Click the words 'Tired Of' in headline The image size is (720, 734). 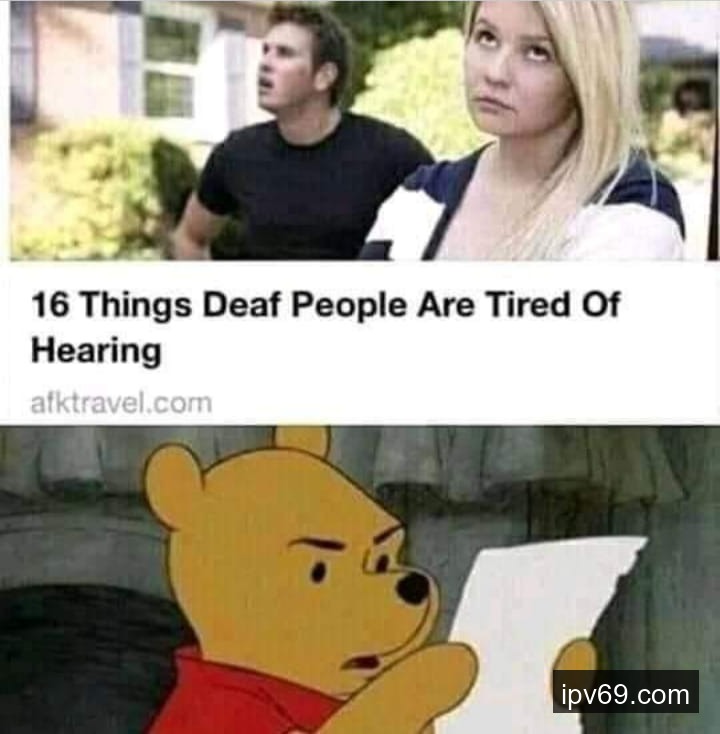click(x=553, y=305)
